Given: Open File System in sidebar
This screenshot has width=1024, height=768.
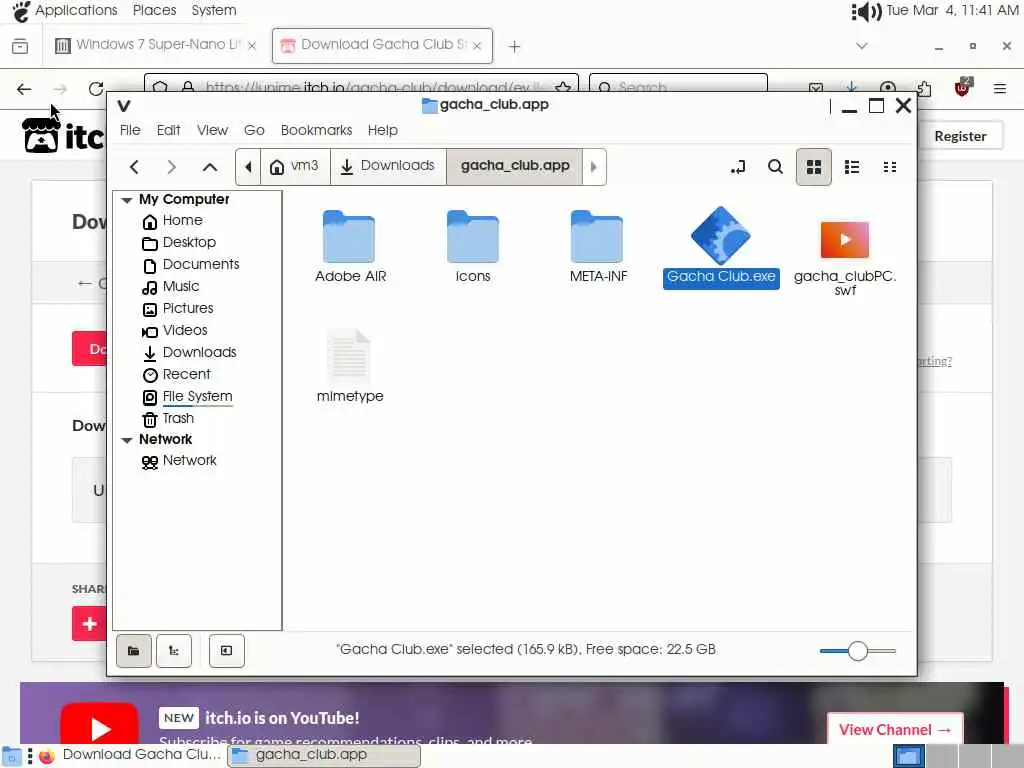Looking at the screenshot, I should click(x=187, y=396).
